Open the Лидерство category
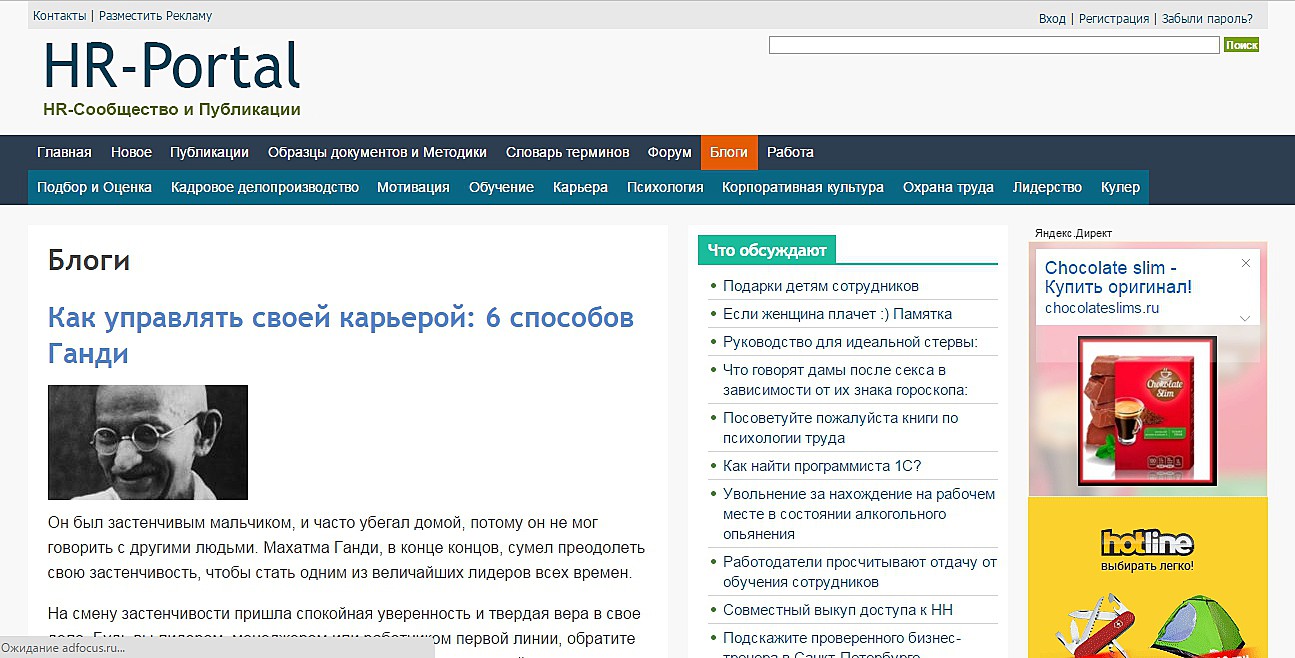Viewport: 1295px width, 658px height. tap(1047, 187)
